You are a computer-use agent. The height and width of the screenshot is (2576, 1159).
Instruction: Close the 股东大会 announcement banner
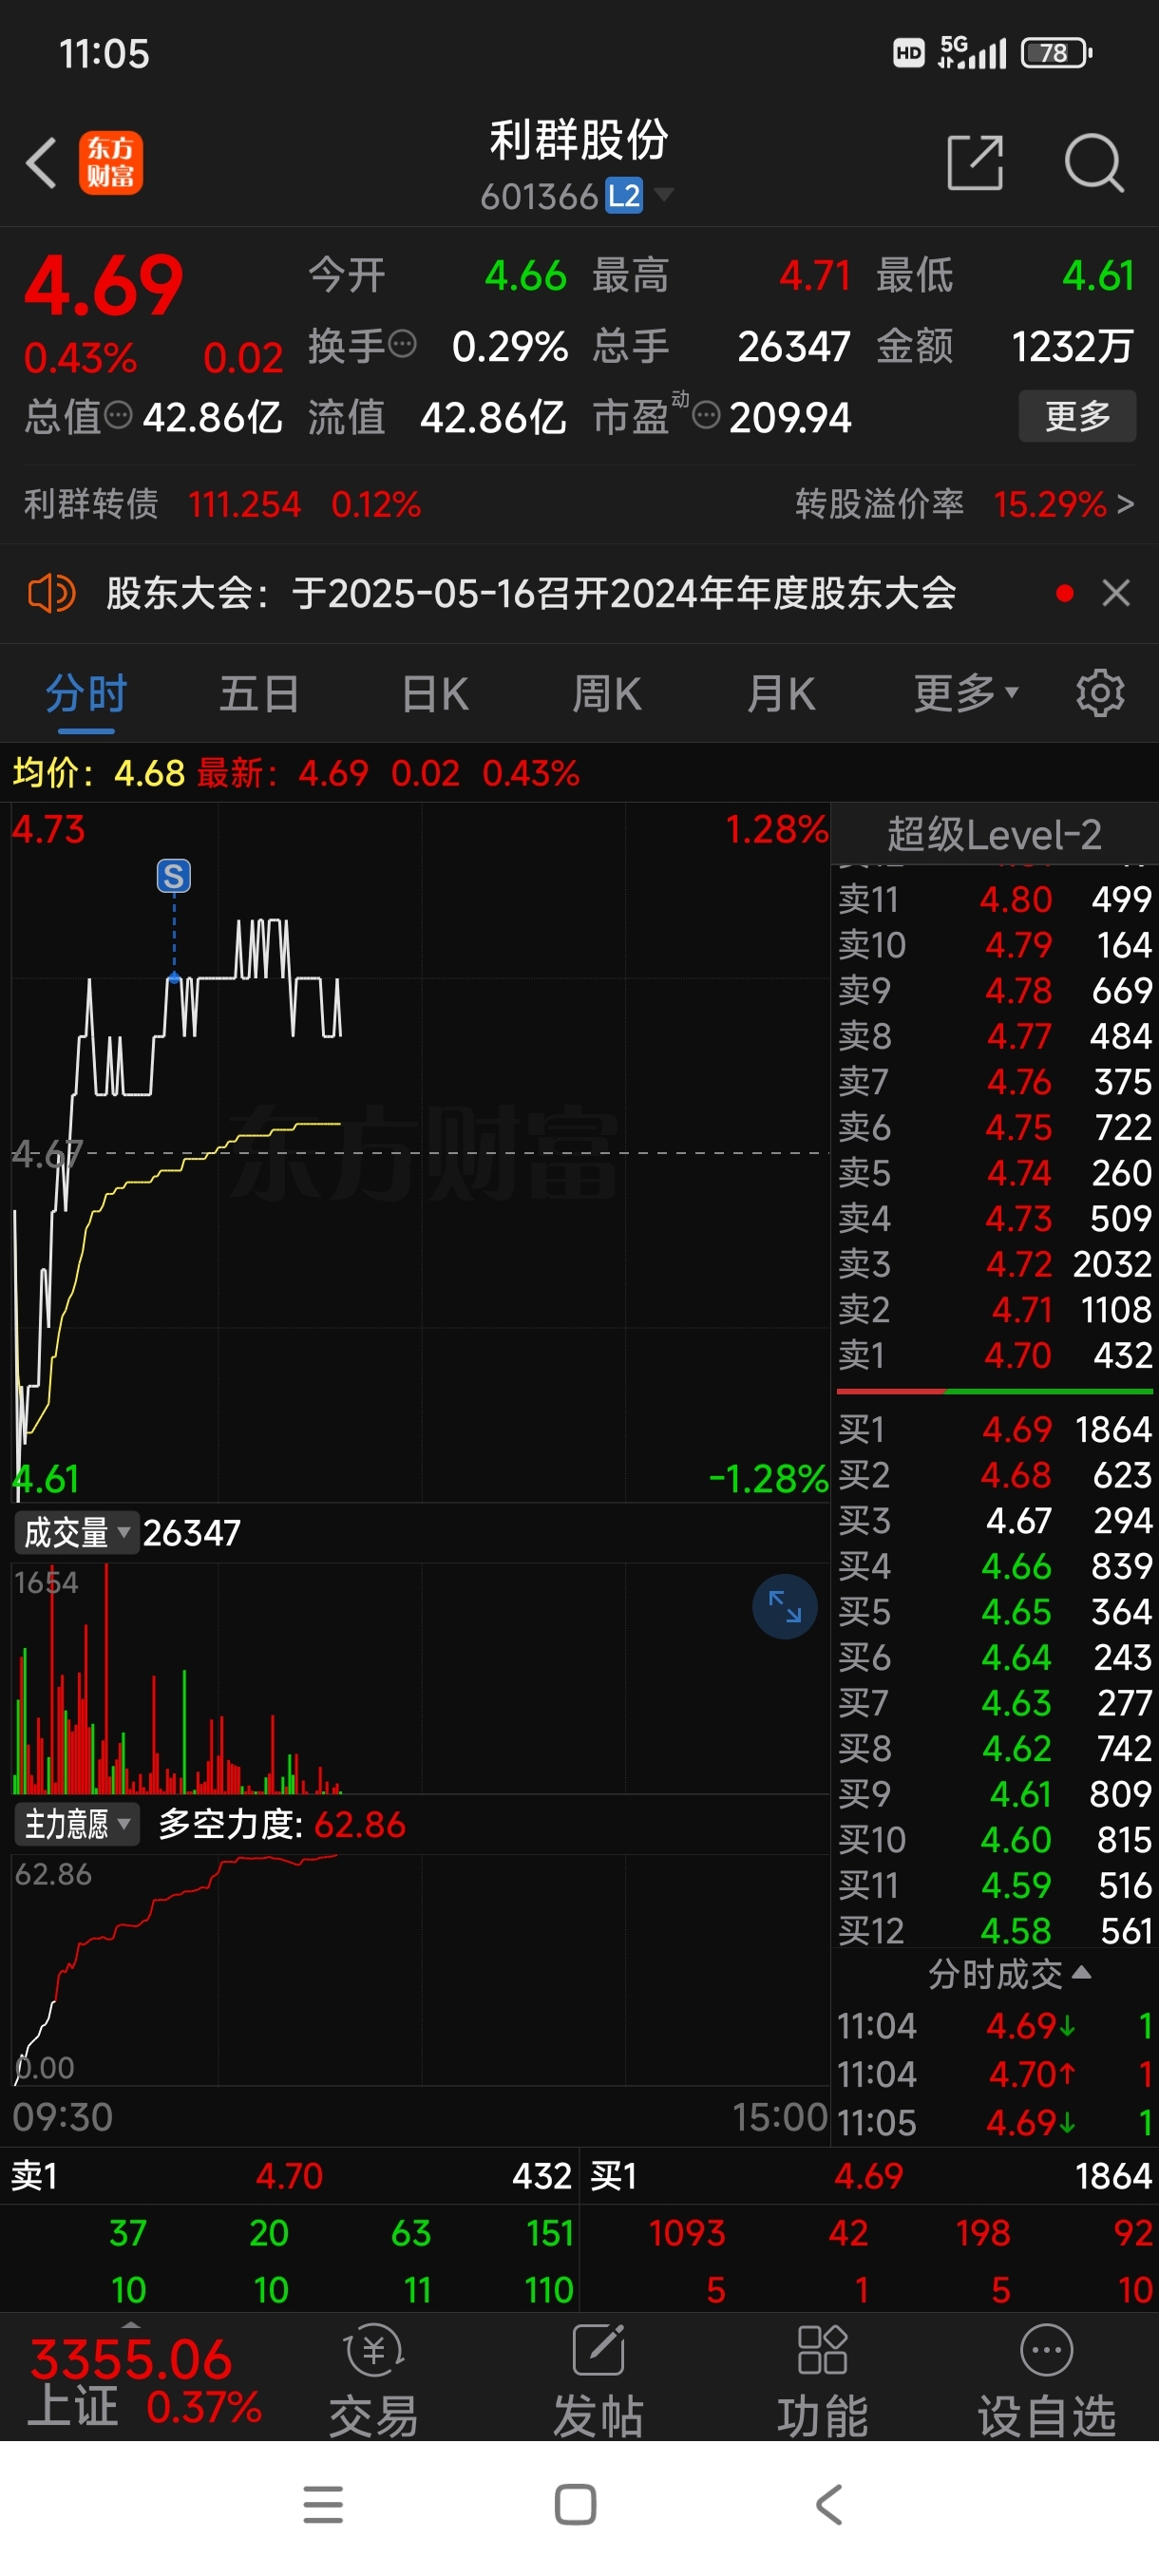(x=1116, y=593)
